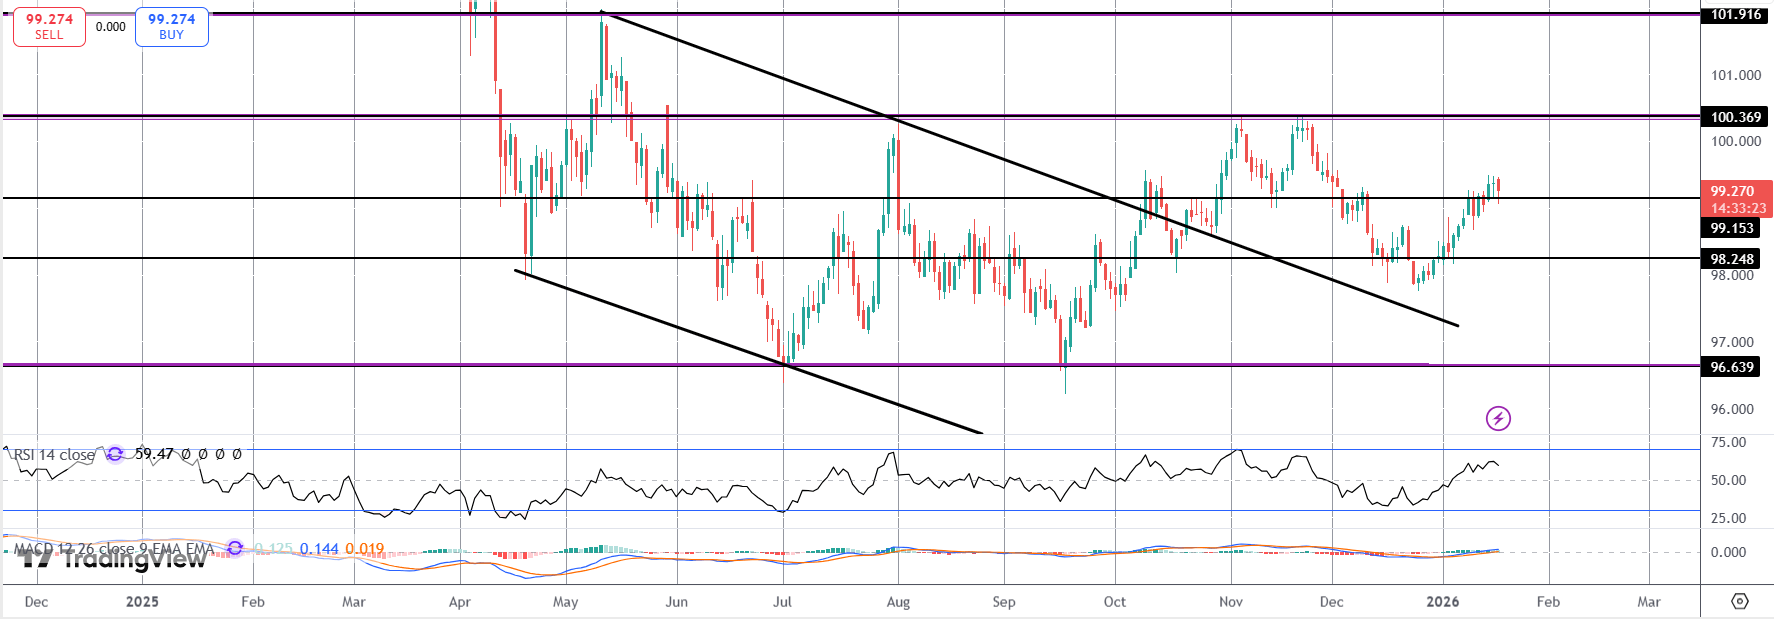Image resolution: width=1774 pixels, height=619 pixels.
Task: Click the 96.639 price level label
Action: tap(1731, 367)
